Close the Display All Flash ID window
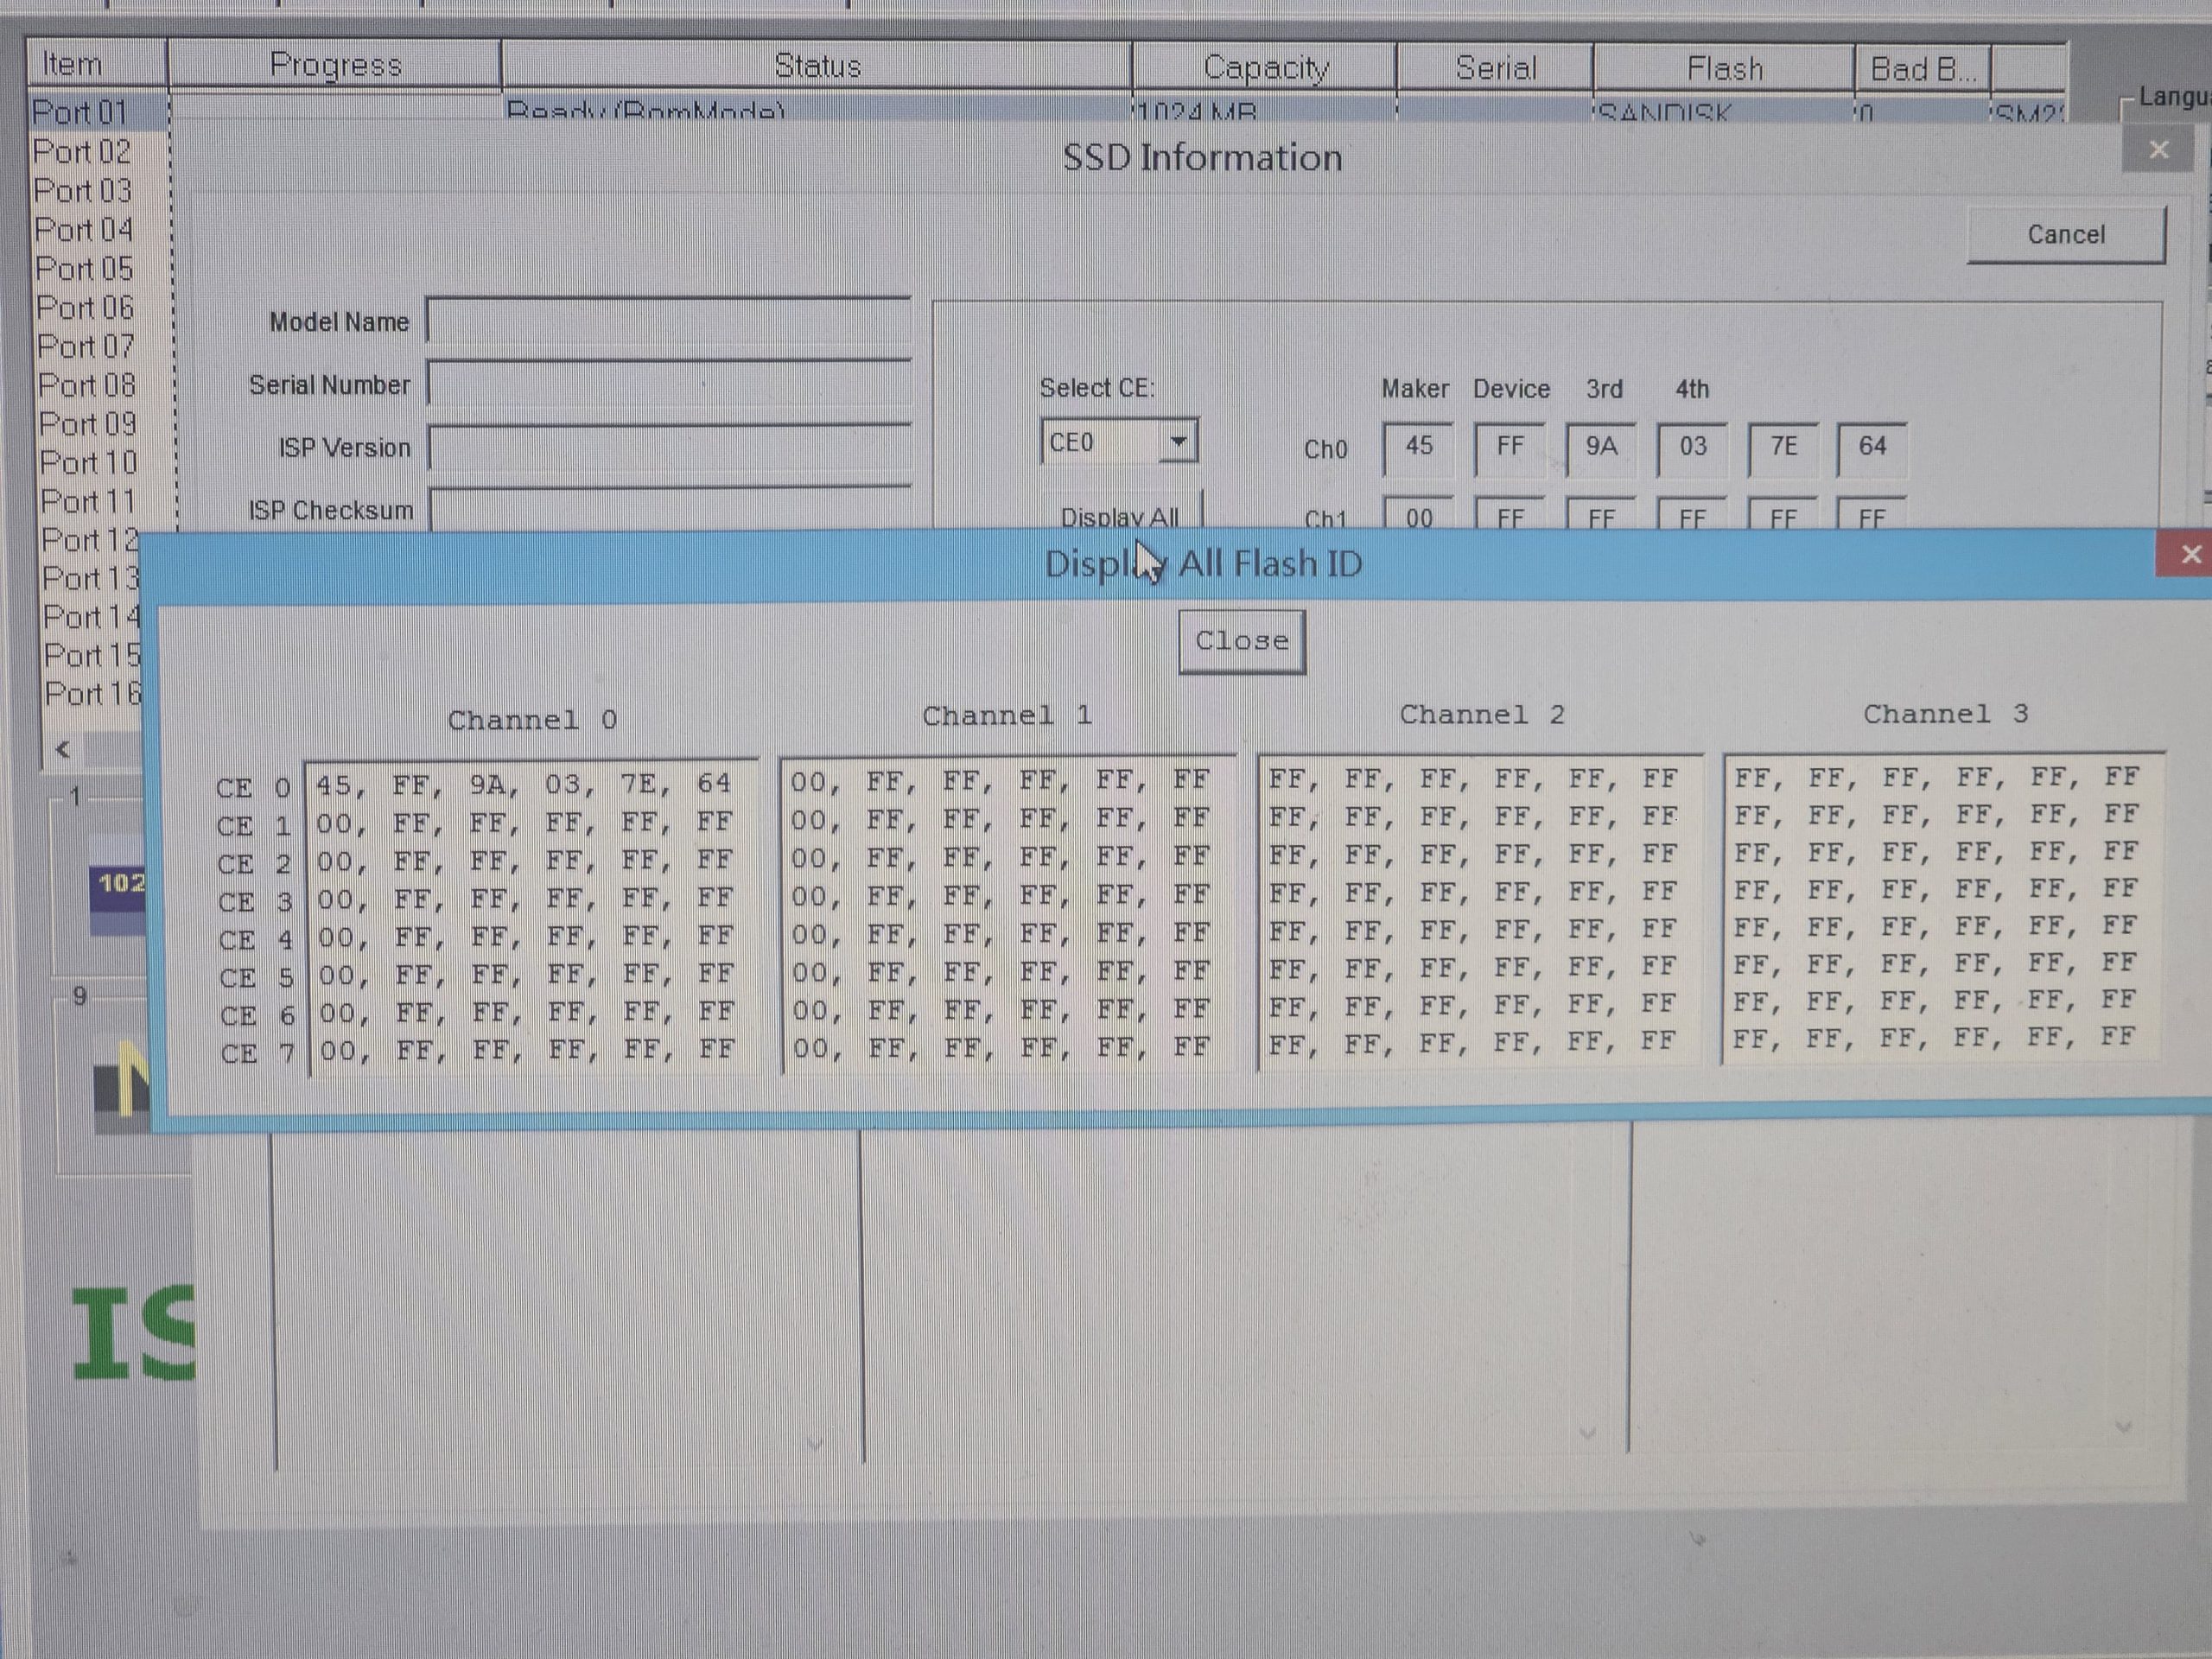Image resolution: width=2212 pixels, height=1659 pixels. click(2190, 555)
